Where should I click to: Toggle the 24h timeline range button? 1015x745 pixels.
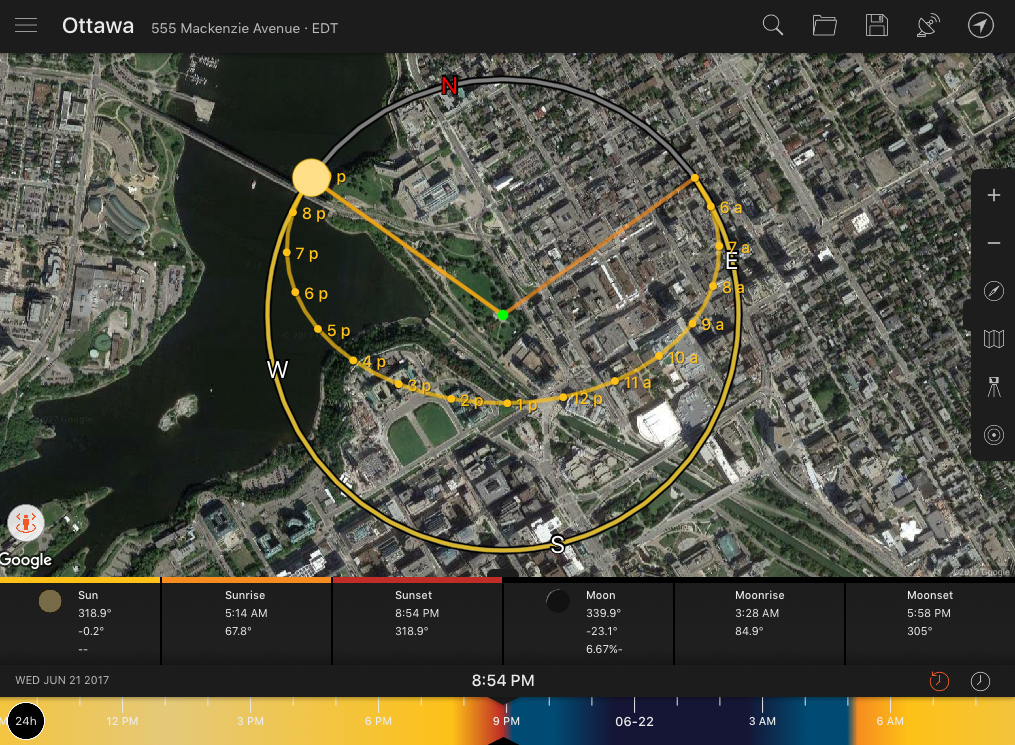(26, 721)
